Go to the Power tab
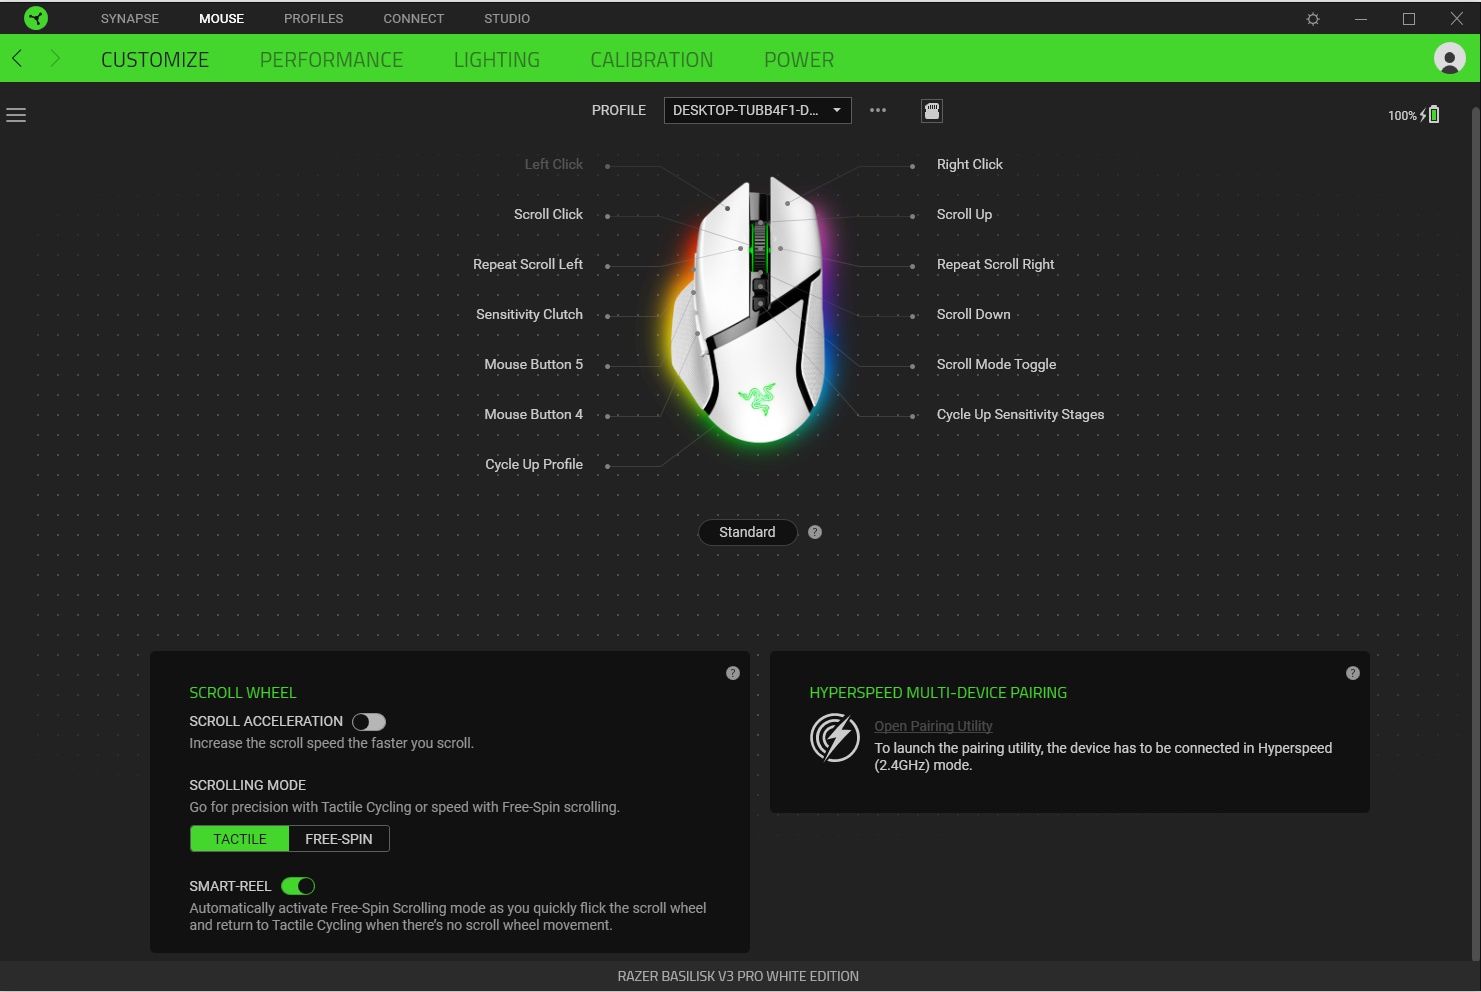 coord(799,60)
